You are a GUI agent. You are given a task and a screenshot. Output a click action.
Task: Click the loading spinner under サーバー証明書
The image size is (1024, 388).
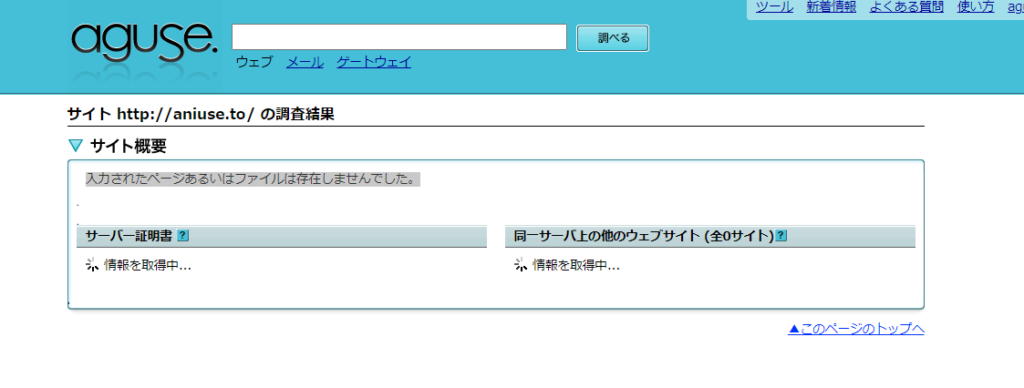point(91,265)
